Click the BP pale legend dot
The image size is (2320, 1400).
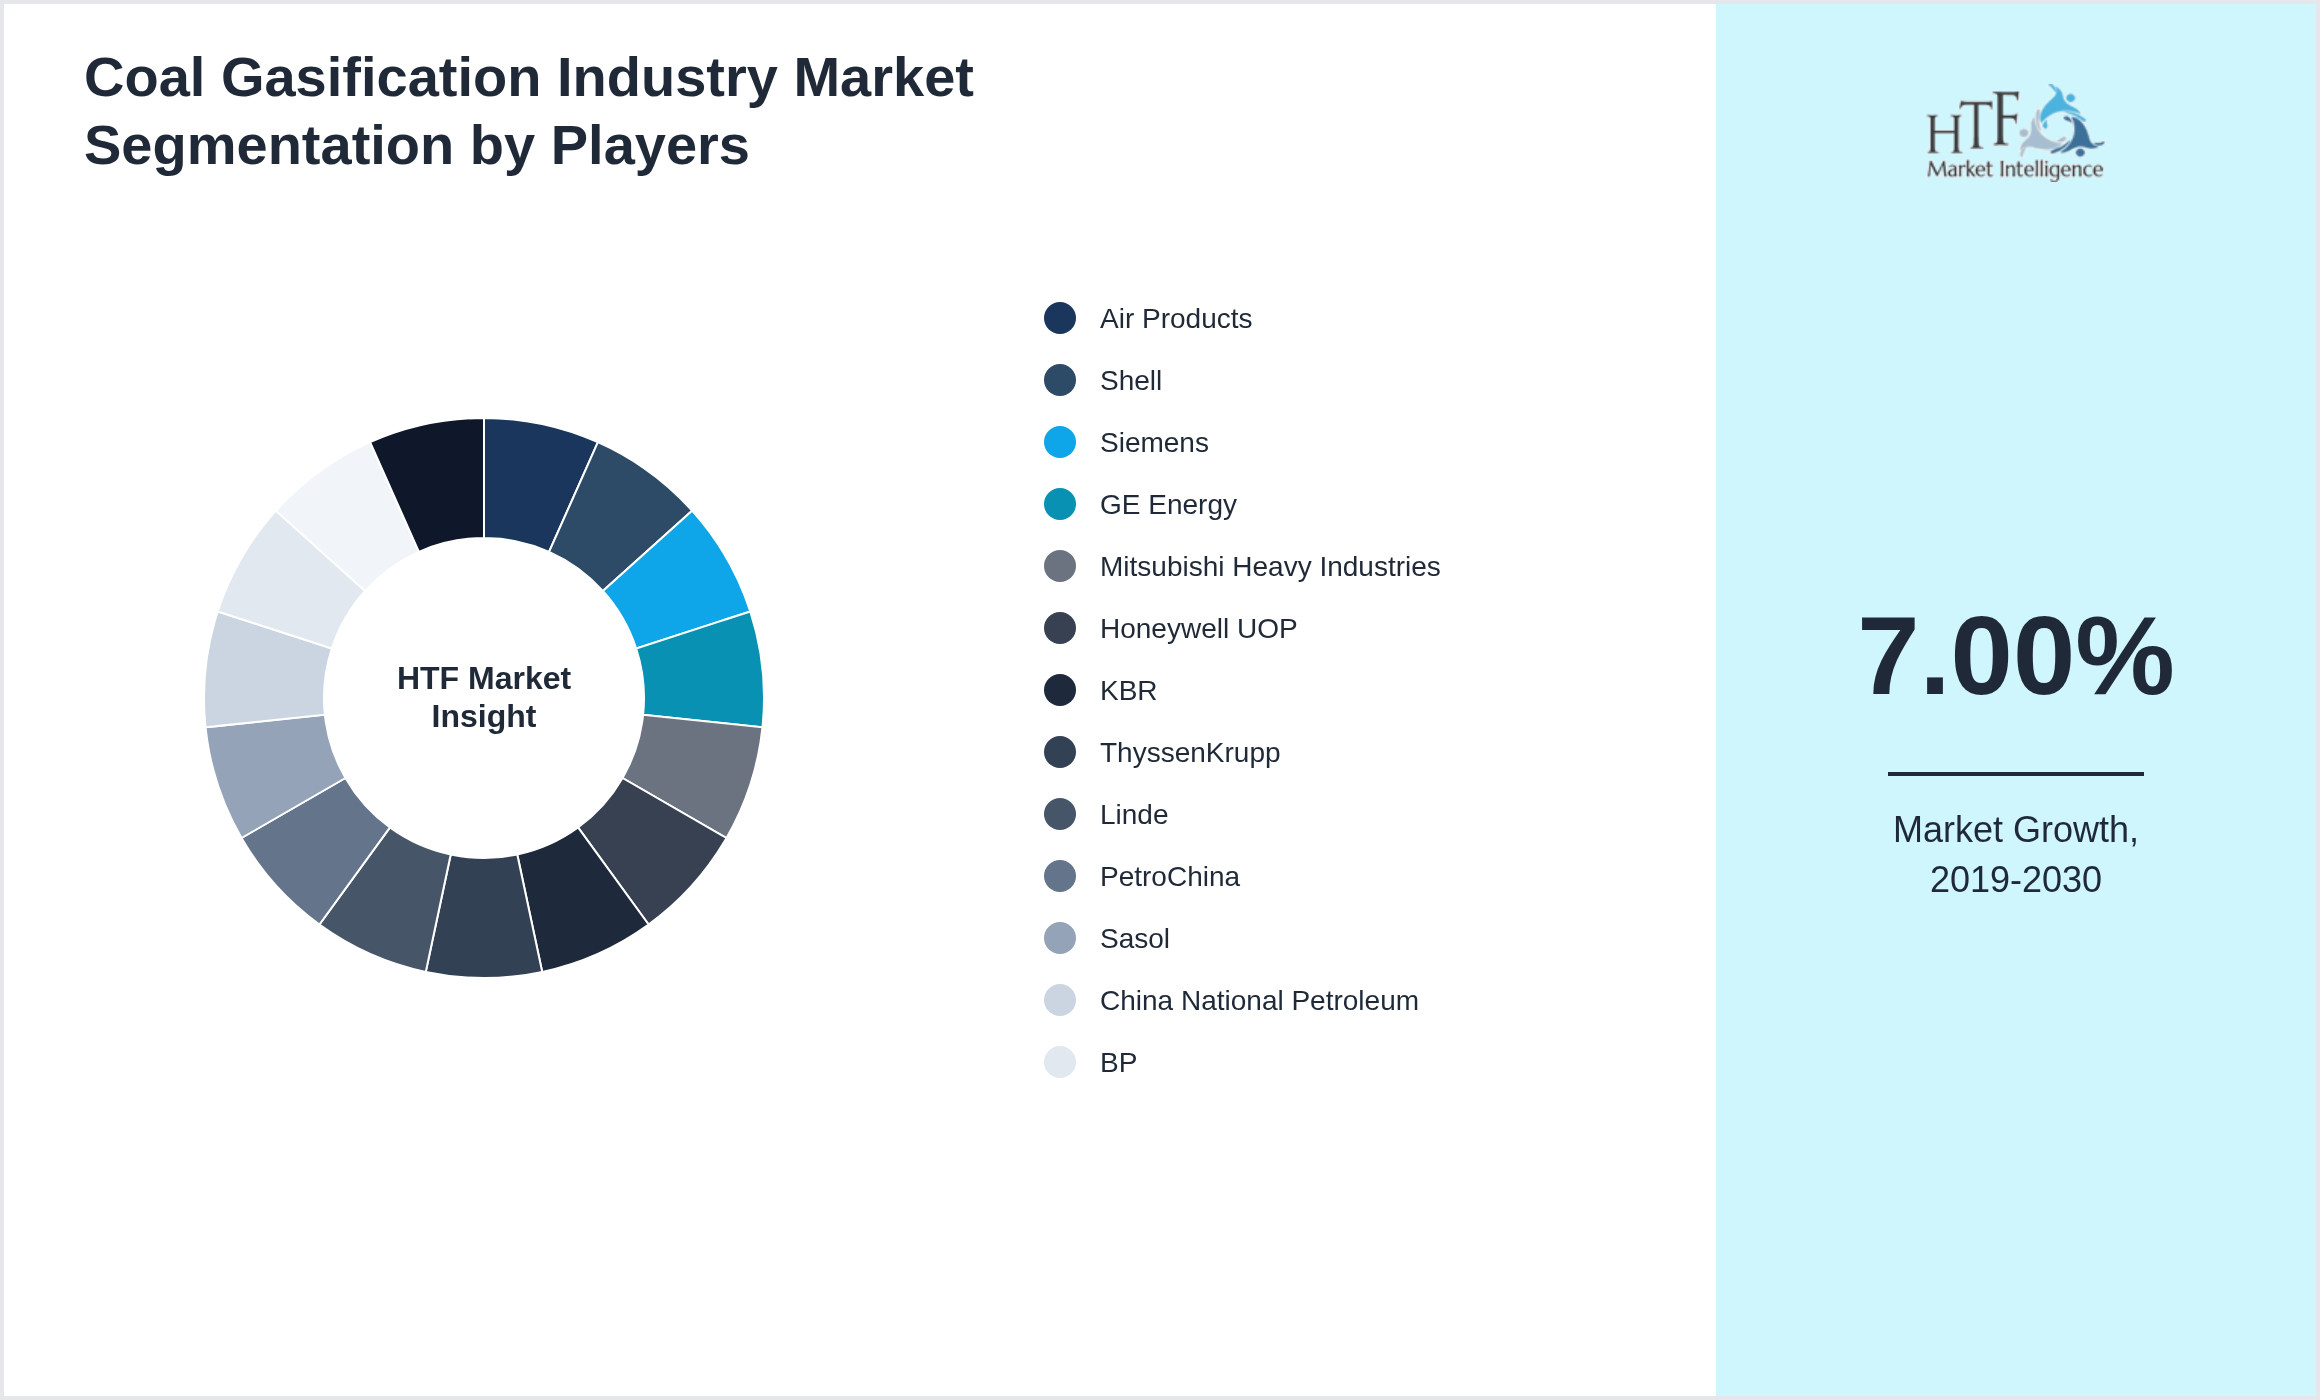coord(1059,1062)
